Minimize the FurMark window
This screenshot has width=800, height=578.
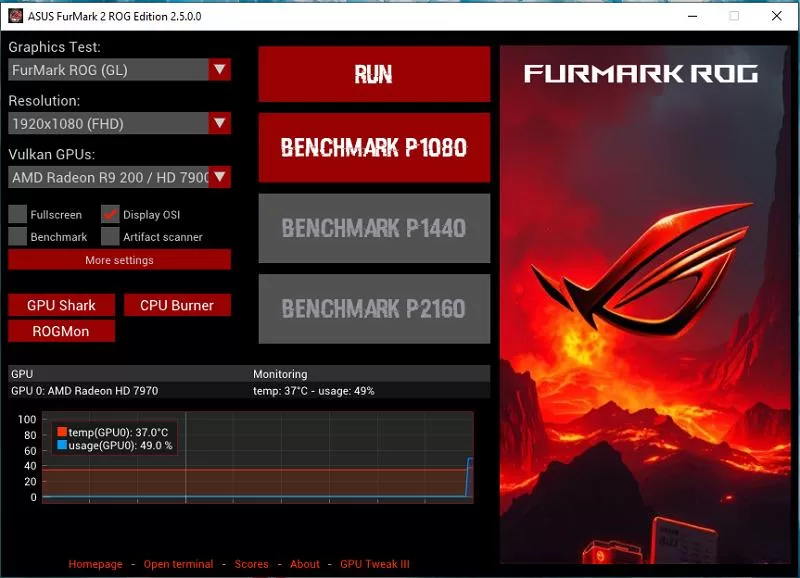[692, 16]
